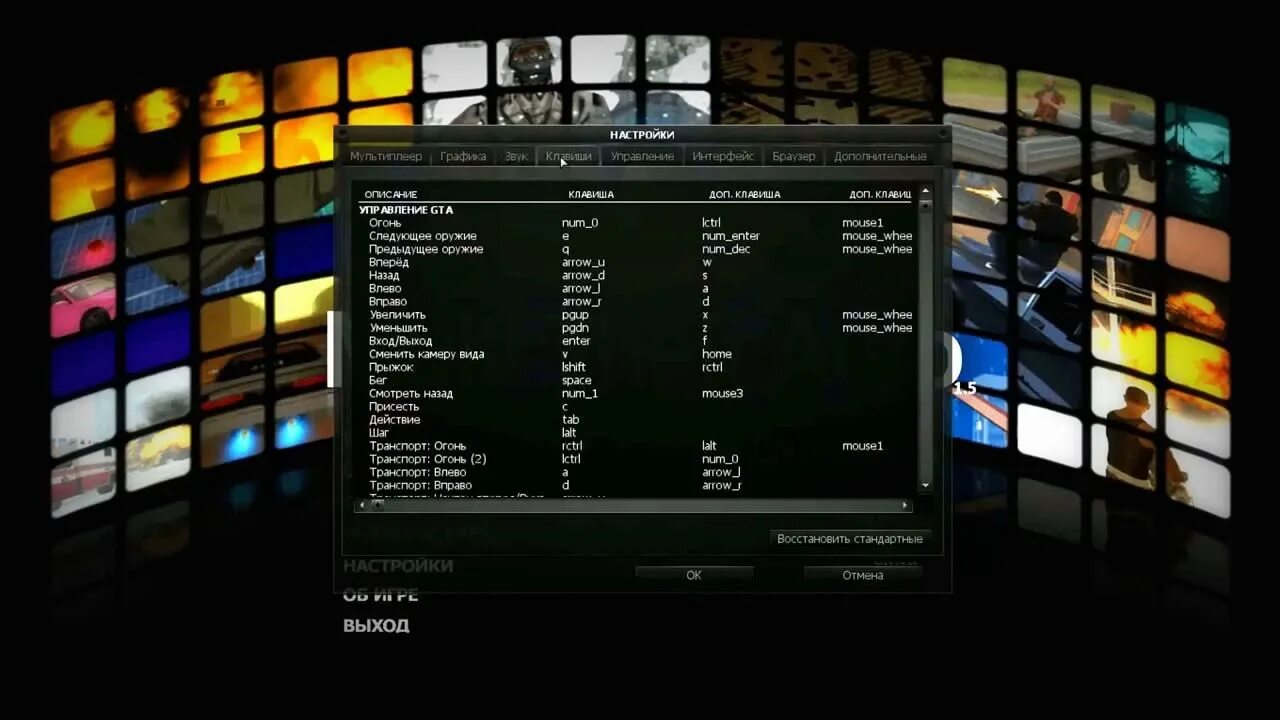Confirm settings with the OK button

[694, 575]
